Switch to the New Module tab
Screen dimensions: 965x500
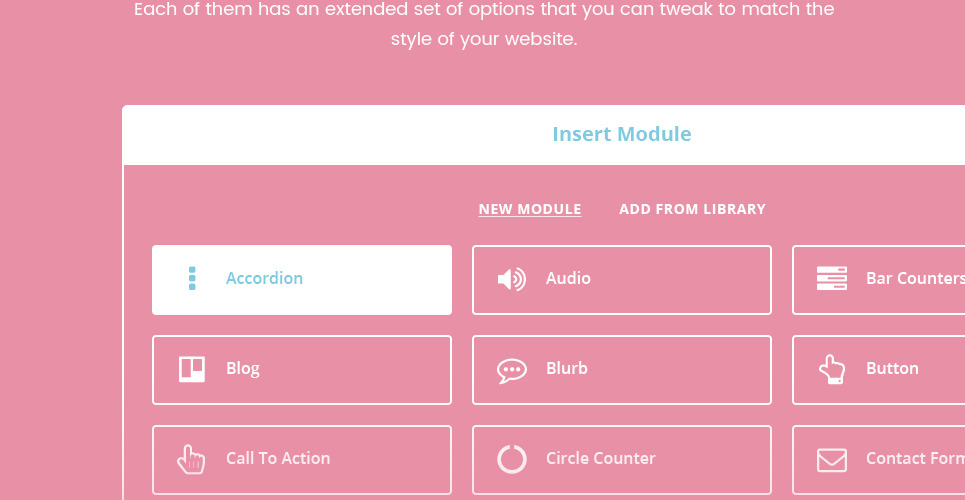coord(529,209)
